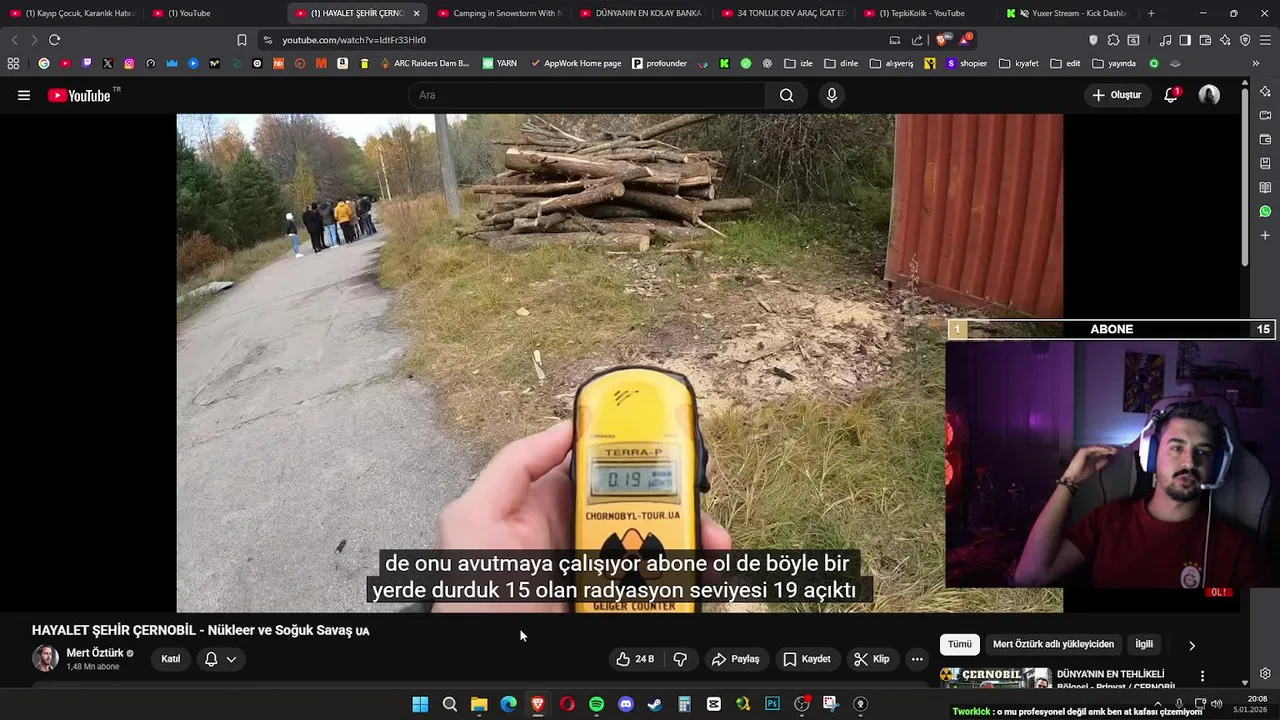
Task: Open the shopier bookmark
Action: (967, 63)
